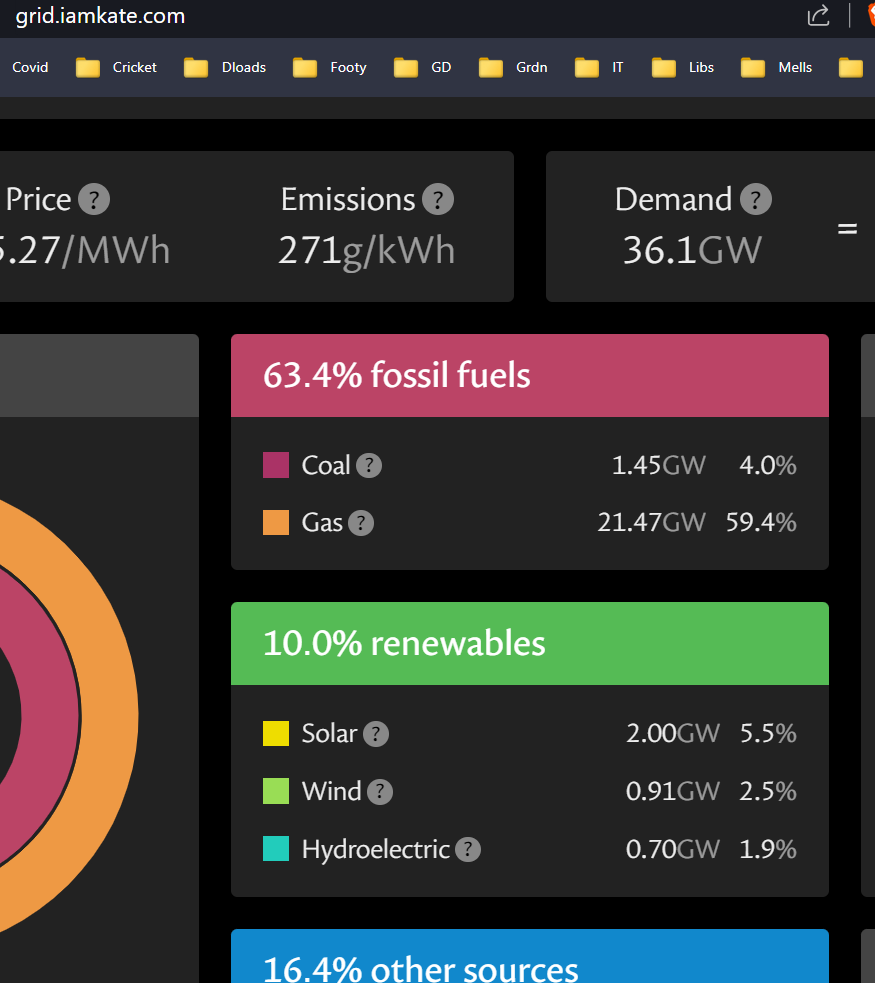Open the Demand help icon
Viewport: 875px width, 983px height.
pos(756,199)
